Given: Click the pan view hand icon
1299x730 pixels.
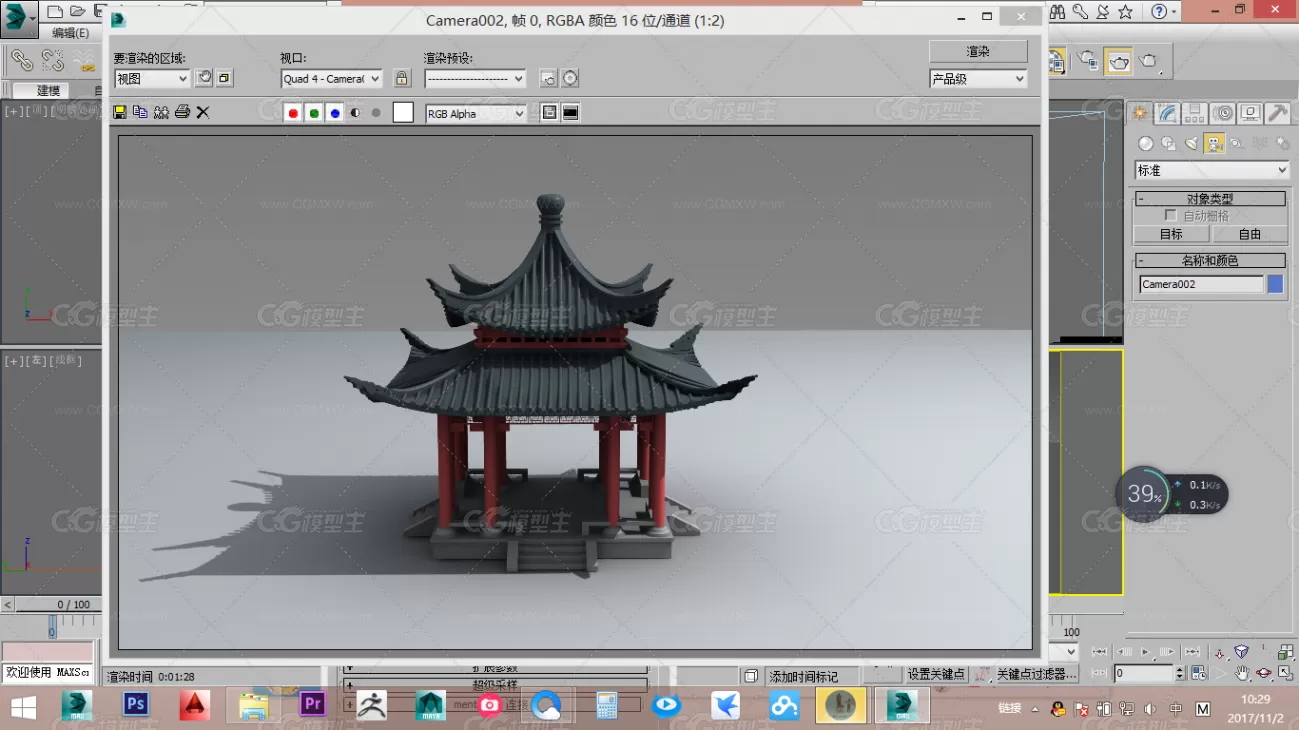Looking at the screenshot, I should (x=1241, y=673).
